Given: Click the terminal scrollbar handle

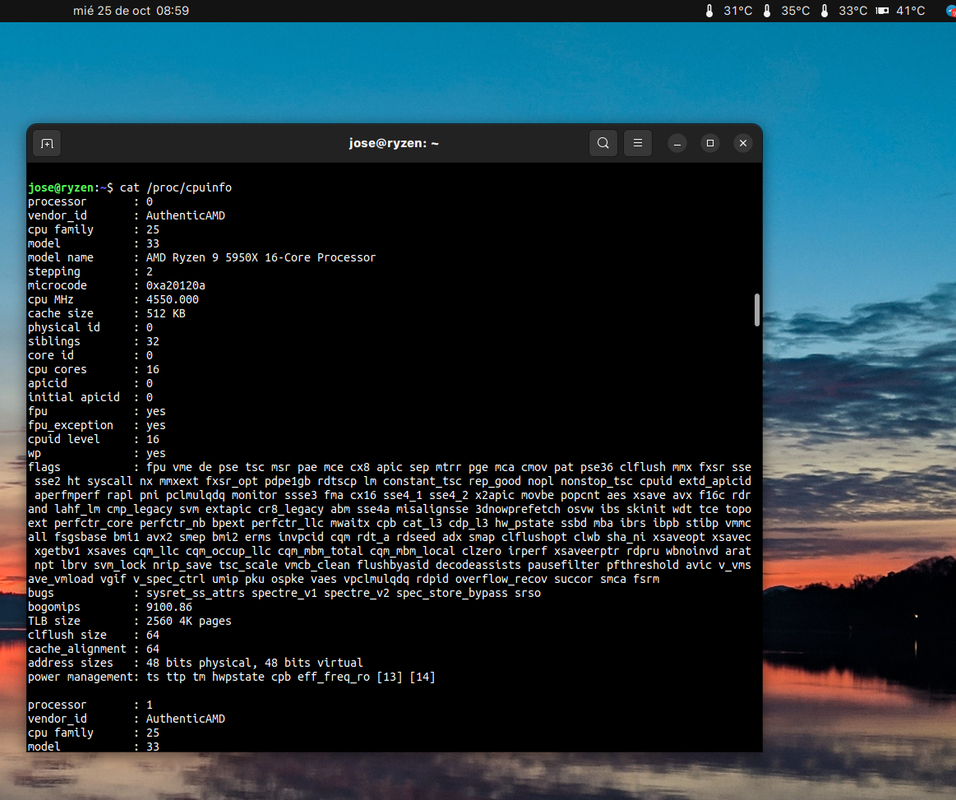Looking at the screenshot, I should (x=757, y=310).
